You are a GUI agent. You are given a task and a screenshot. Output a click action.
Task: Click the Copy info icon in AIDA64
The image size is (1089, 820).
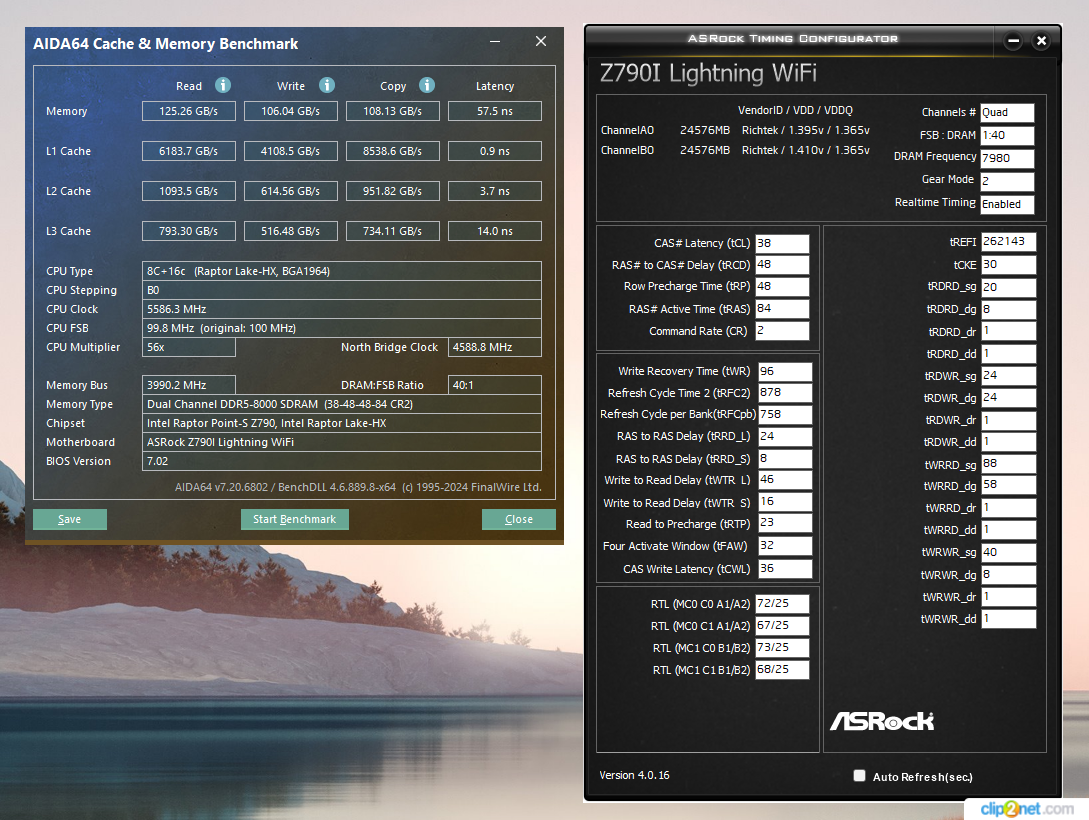pos(426,85)
